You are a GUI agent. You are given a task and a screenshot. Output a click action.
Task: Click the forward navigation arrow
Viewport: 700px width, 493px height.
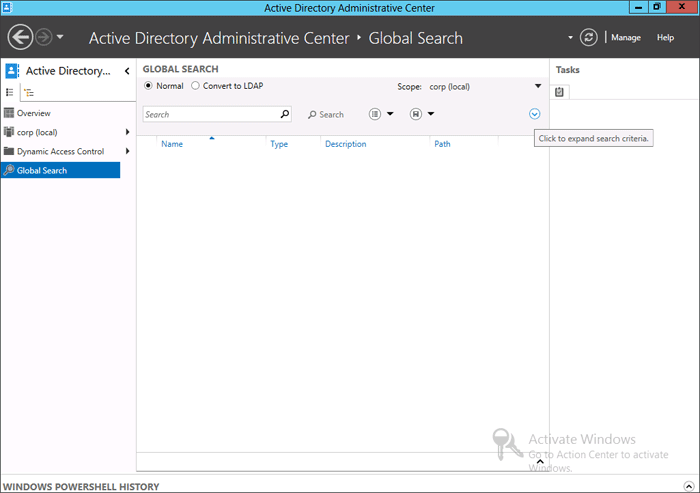[44, 37]
